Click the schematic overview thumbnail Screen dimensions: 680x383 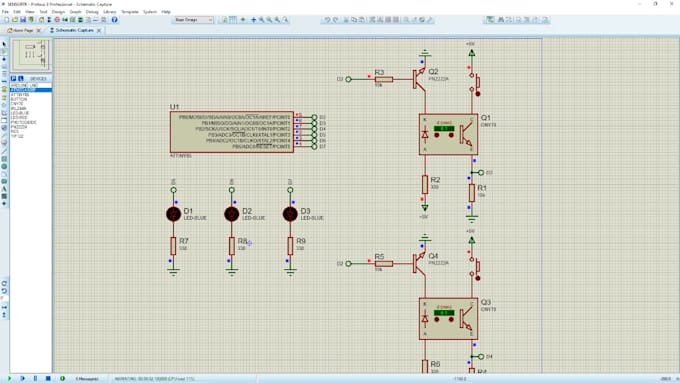click(x=31, y=55)
